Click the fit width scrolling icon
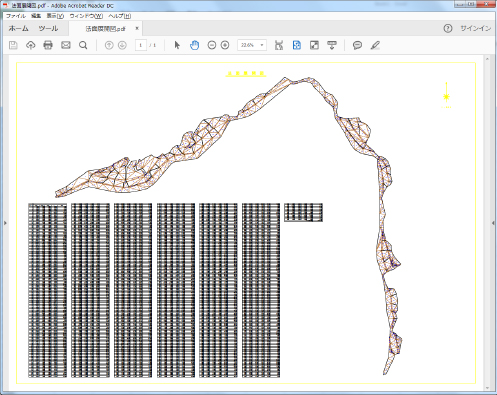The height and width of the screenshot is (395, 497). (279, 45)
